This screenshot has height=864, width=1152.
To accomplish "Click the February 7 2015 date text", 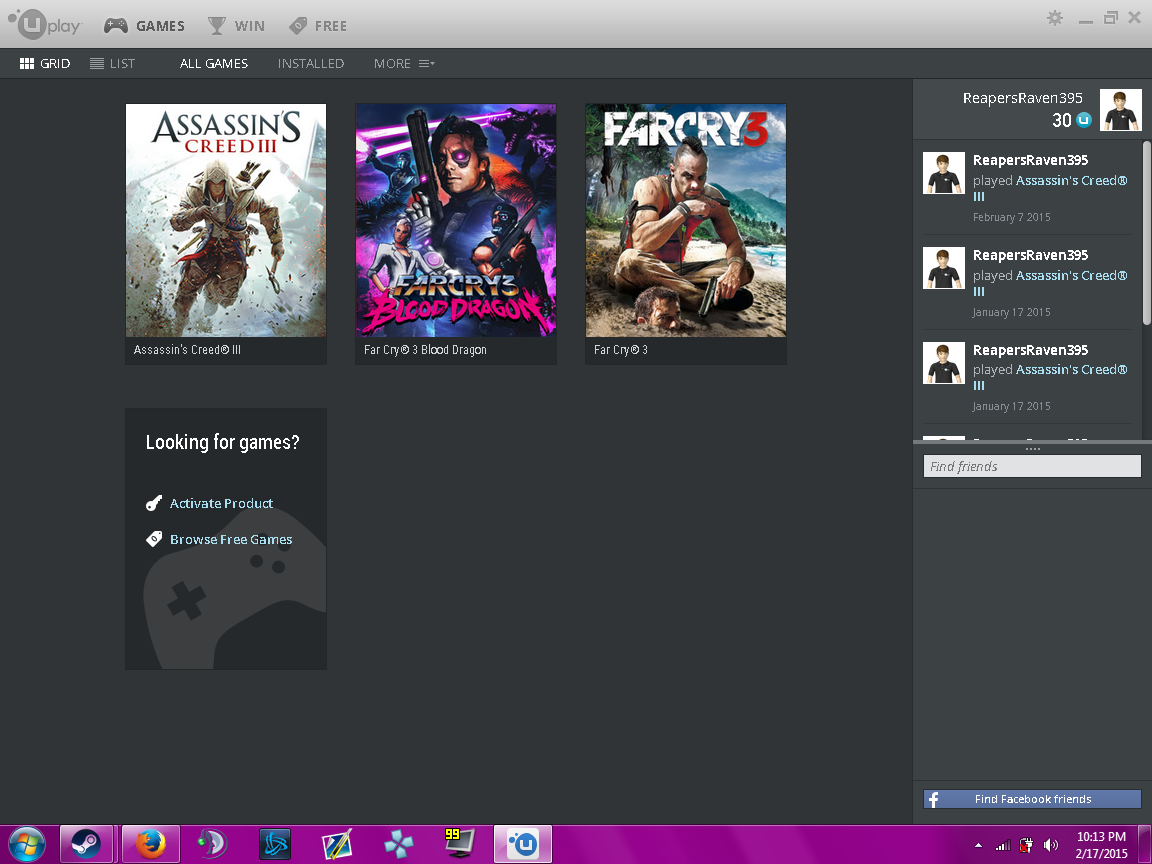I will click(x=1011, y=217).
